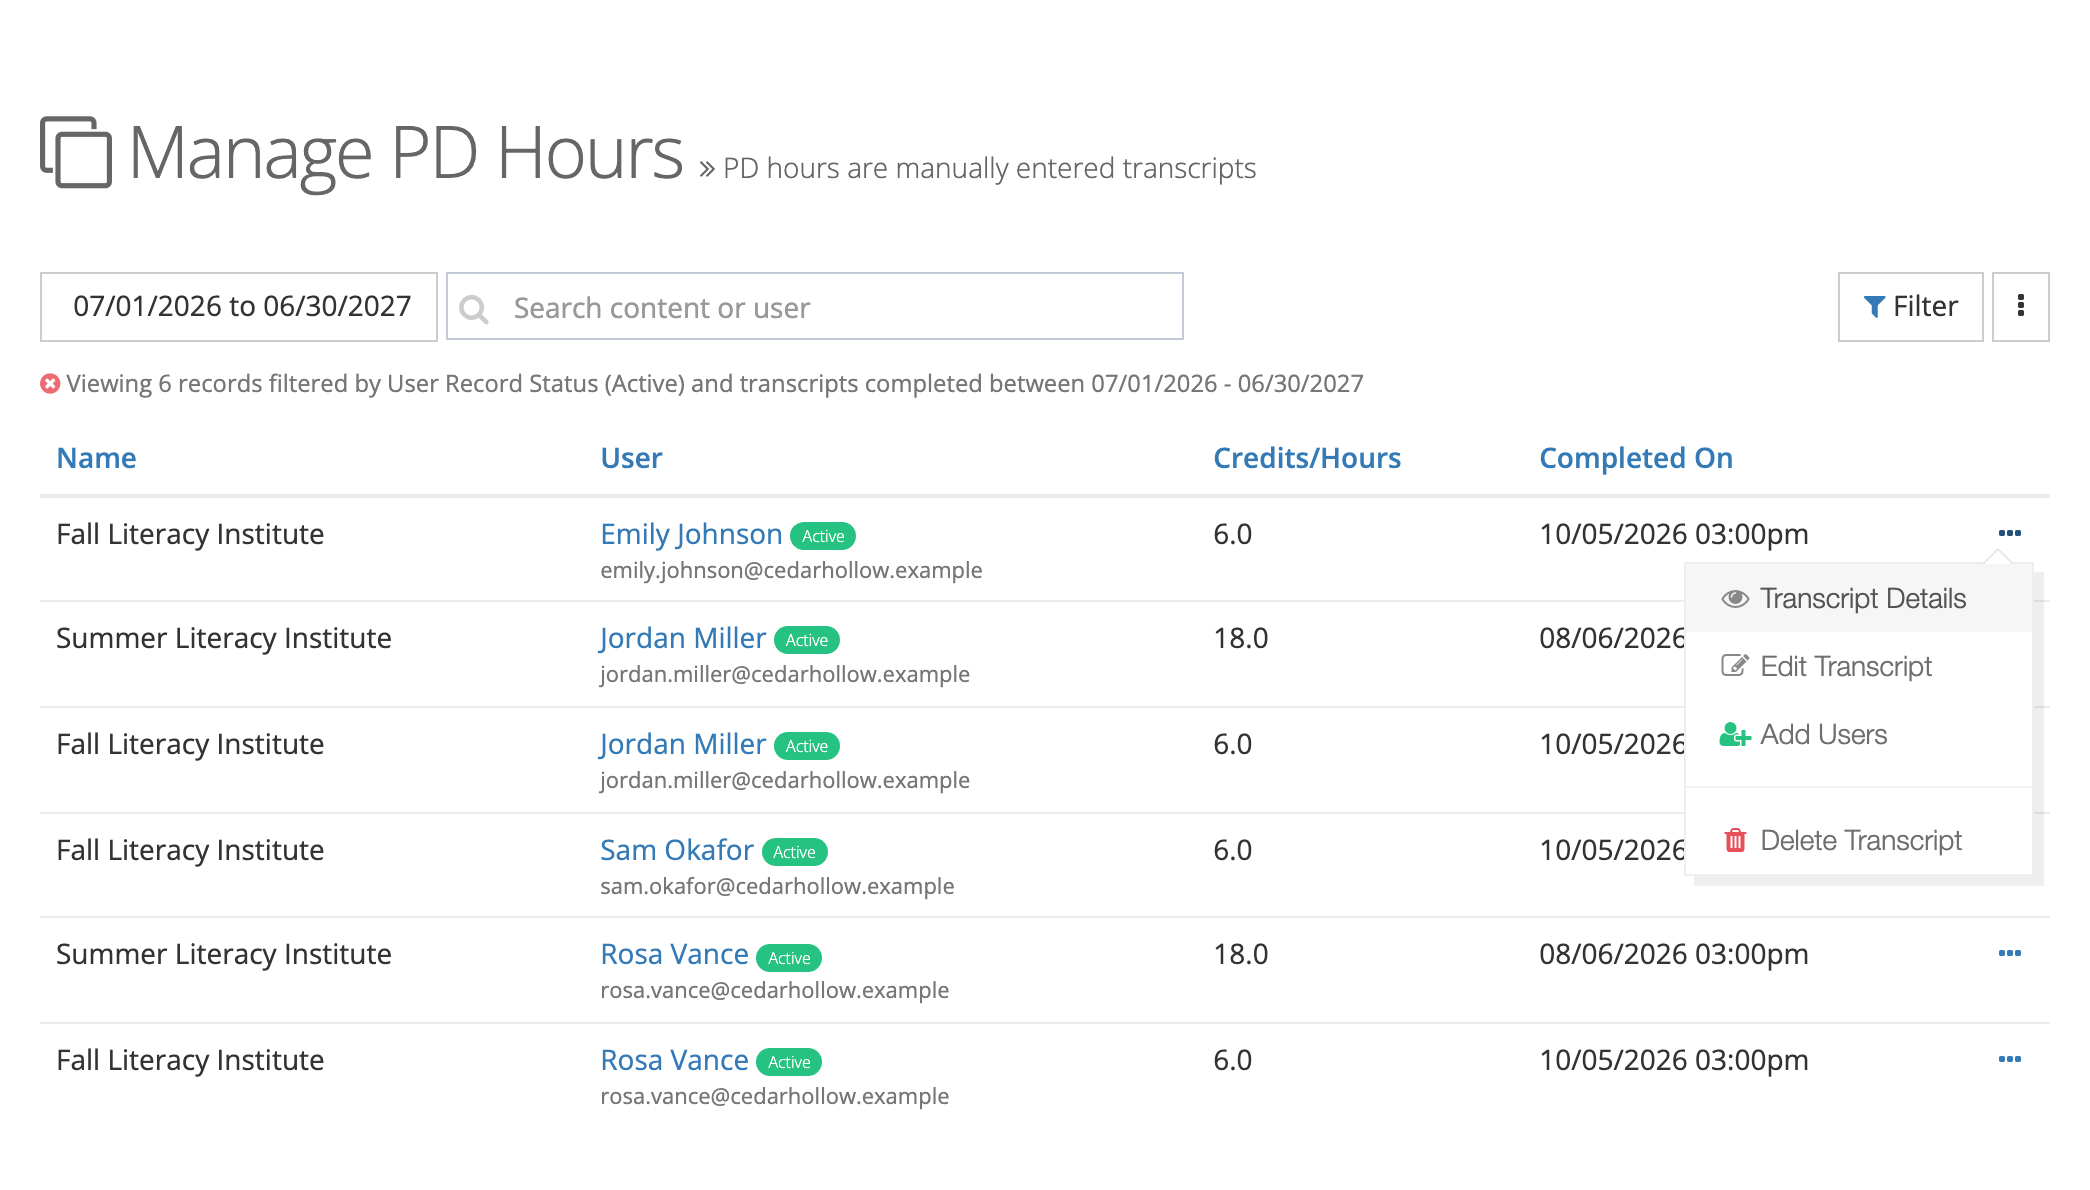Open actions menu for Emily Johnson row
This screenshot has width=2090, height=1190.
pos(2010,533)
